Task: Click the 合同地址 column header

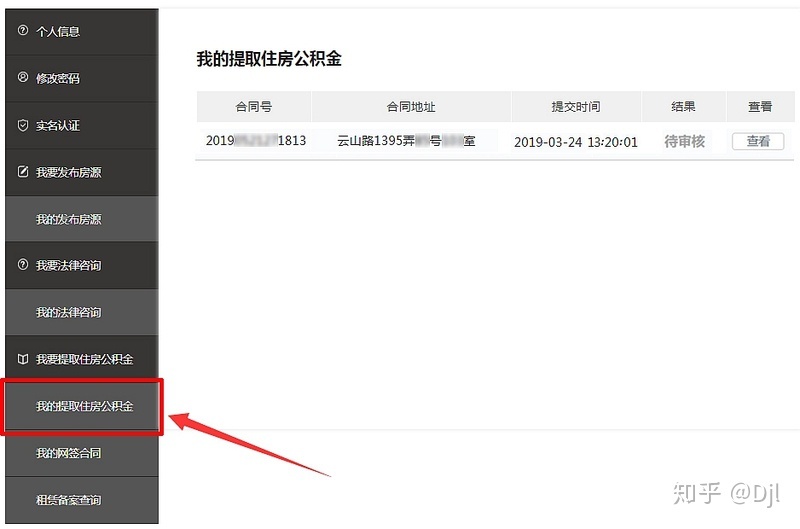Action: coord(411,107)
